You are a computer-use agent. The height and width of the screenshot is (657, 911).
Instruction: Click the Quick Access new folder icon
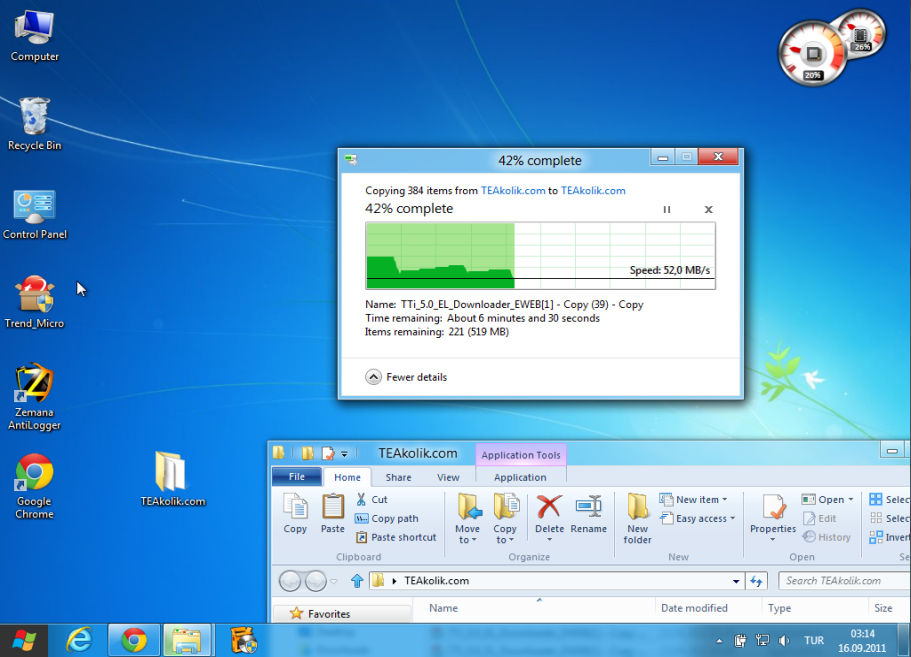pos(307,453)
